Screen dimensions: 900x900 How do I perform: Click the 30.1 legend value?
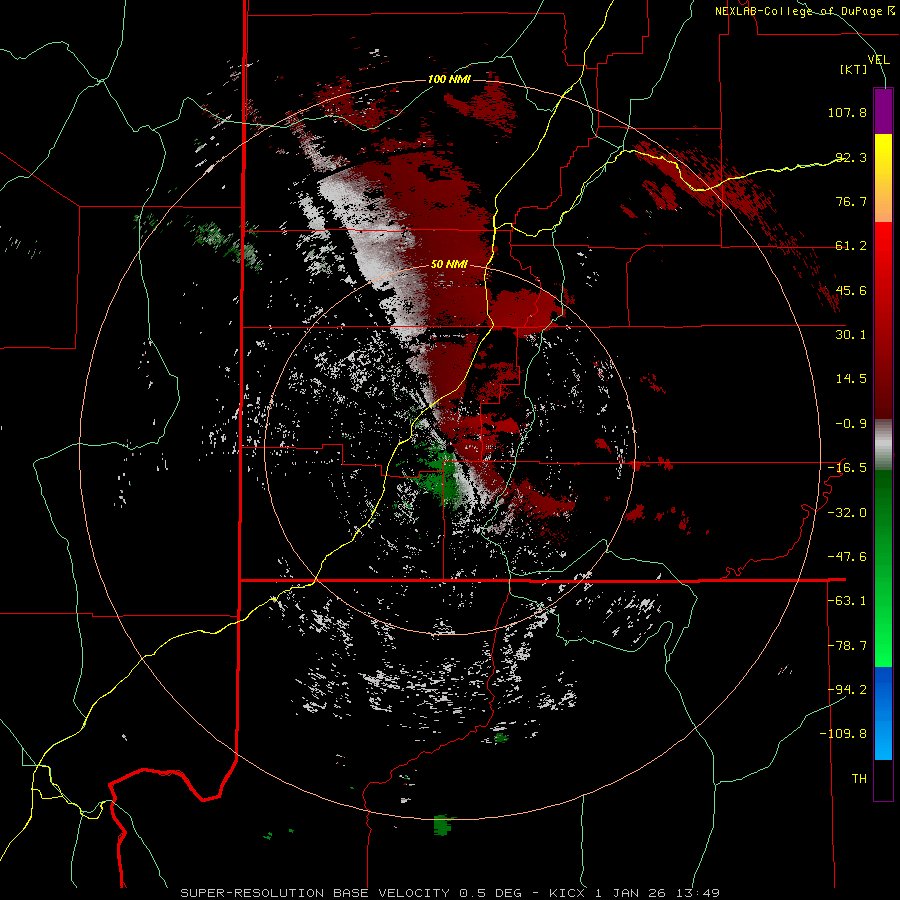click(851, 335)
